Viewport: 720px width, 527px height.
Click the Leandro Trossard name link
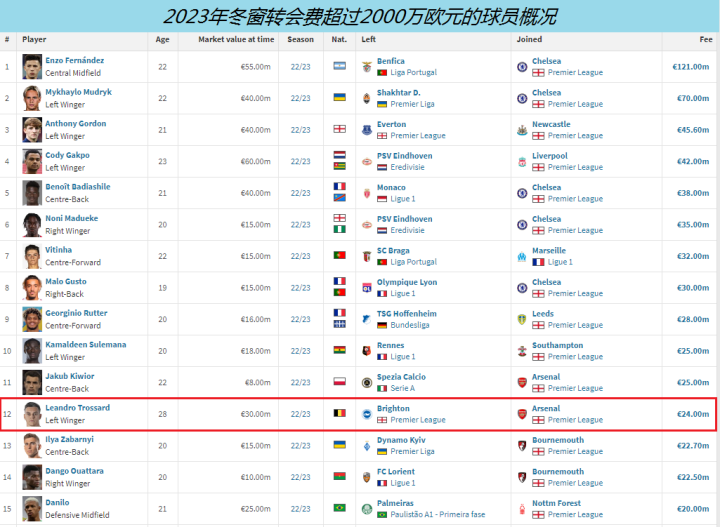[77, 408]
